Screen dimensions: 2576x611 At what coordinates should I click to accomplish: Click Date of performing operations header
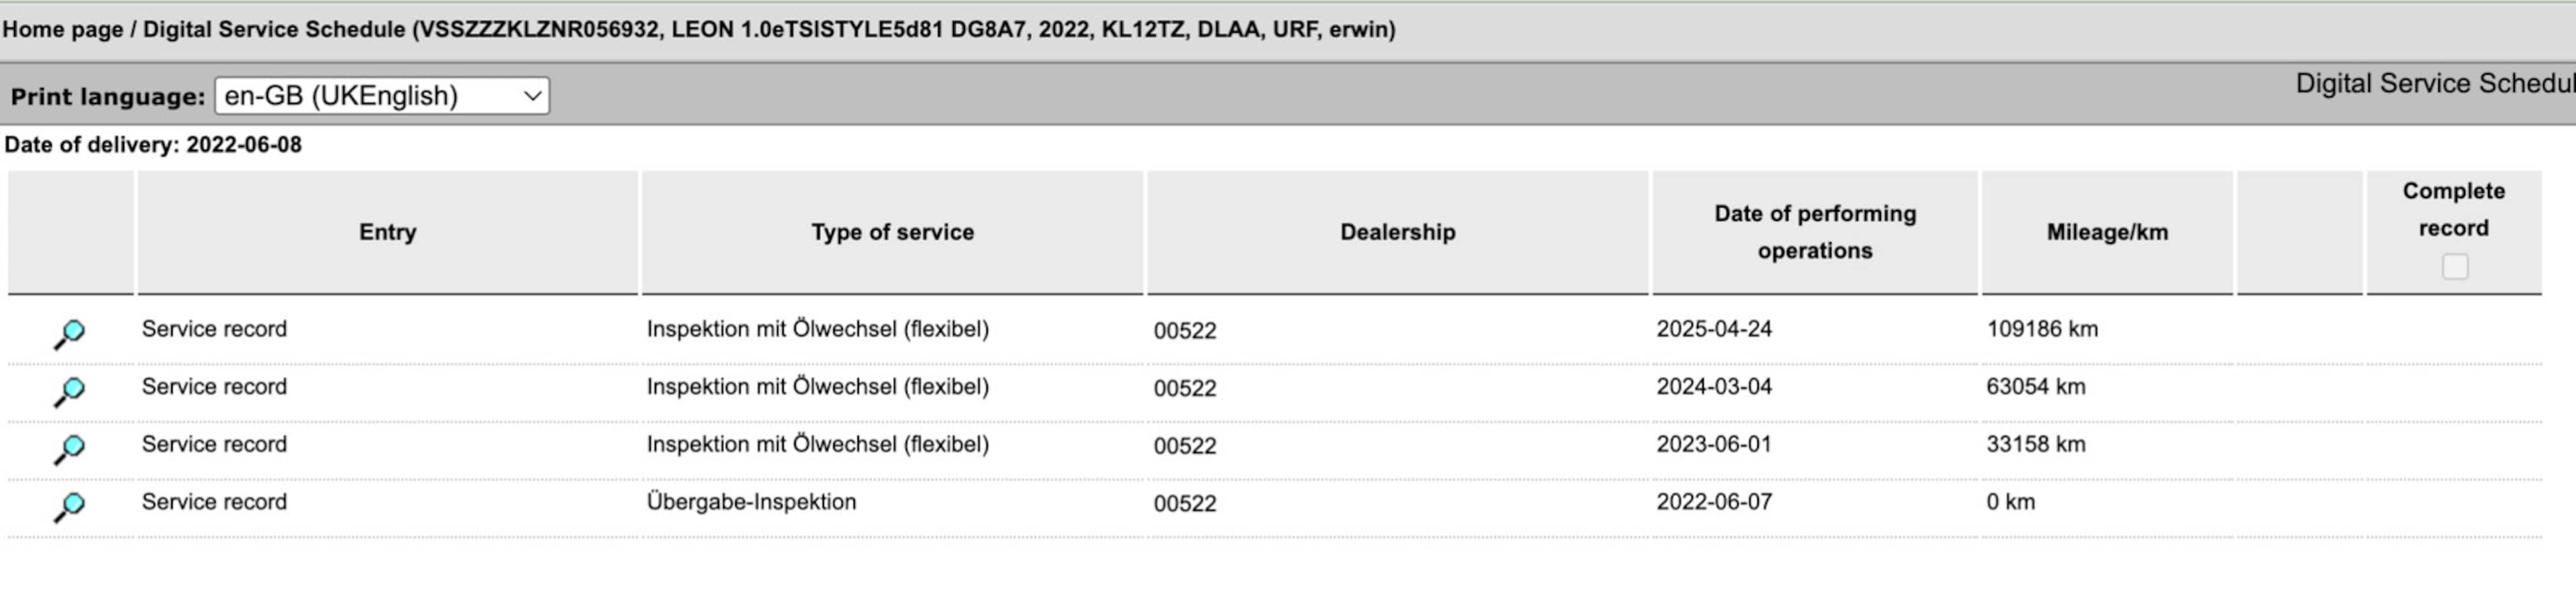[x=1814, y=232]
